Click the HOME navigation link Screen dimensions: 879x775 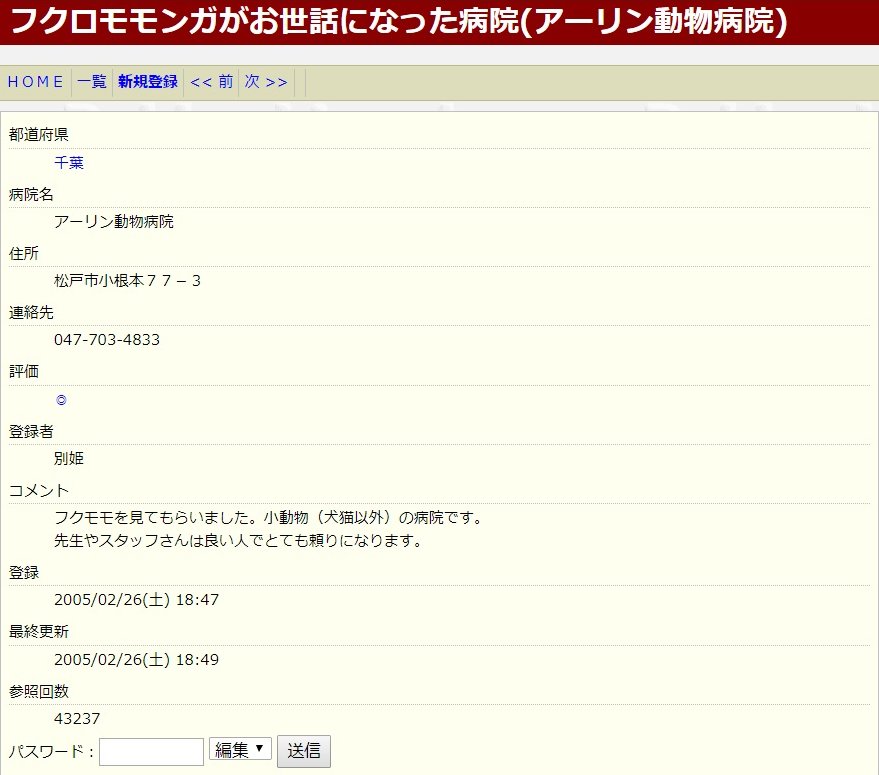coord(35,82)
